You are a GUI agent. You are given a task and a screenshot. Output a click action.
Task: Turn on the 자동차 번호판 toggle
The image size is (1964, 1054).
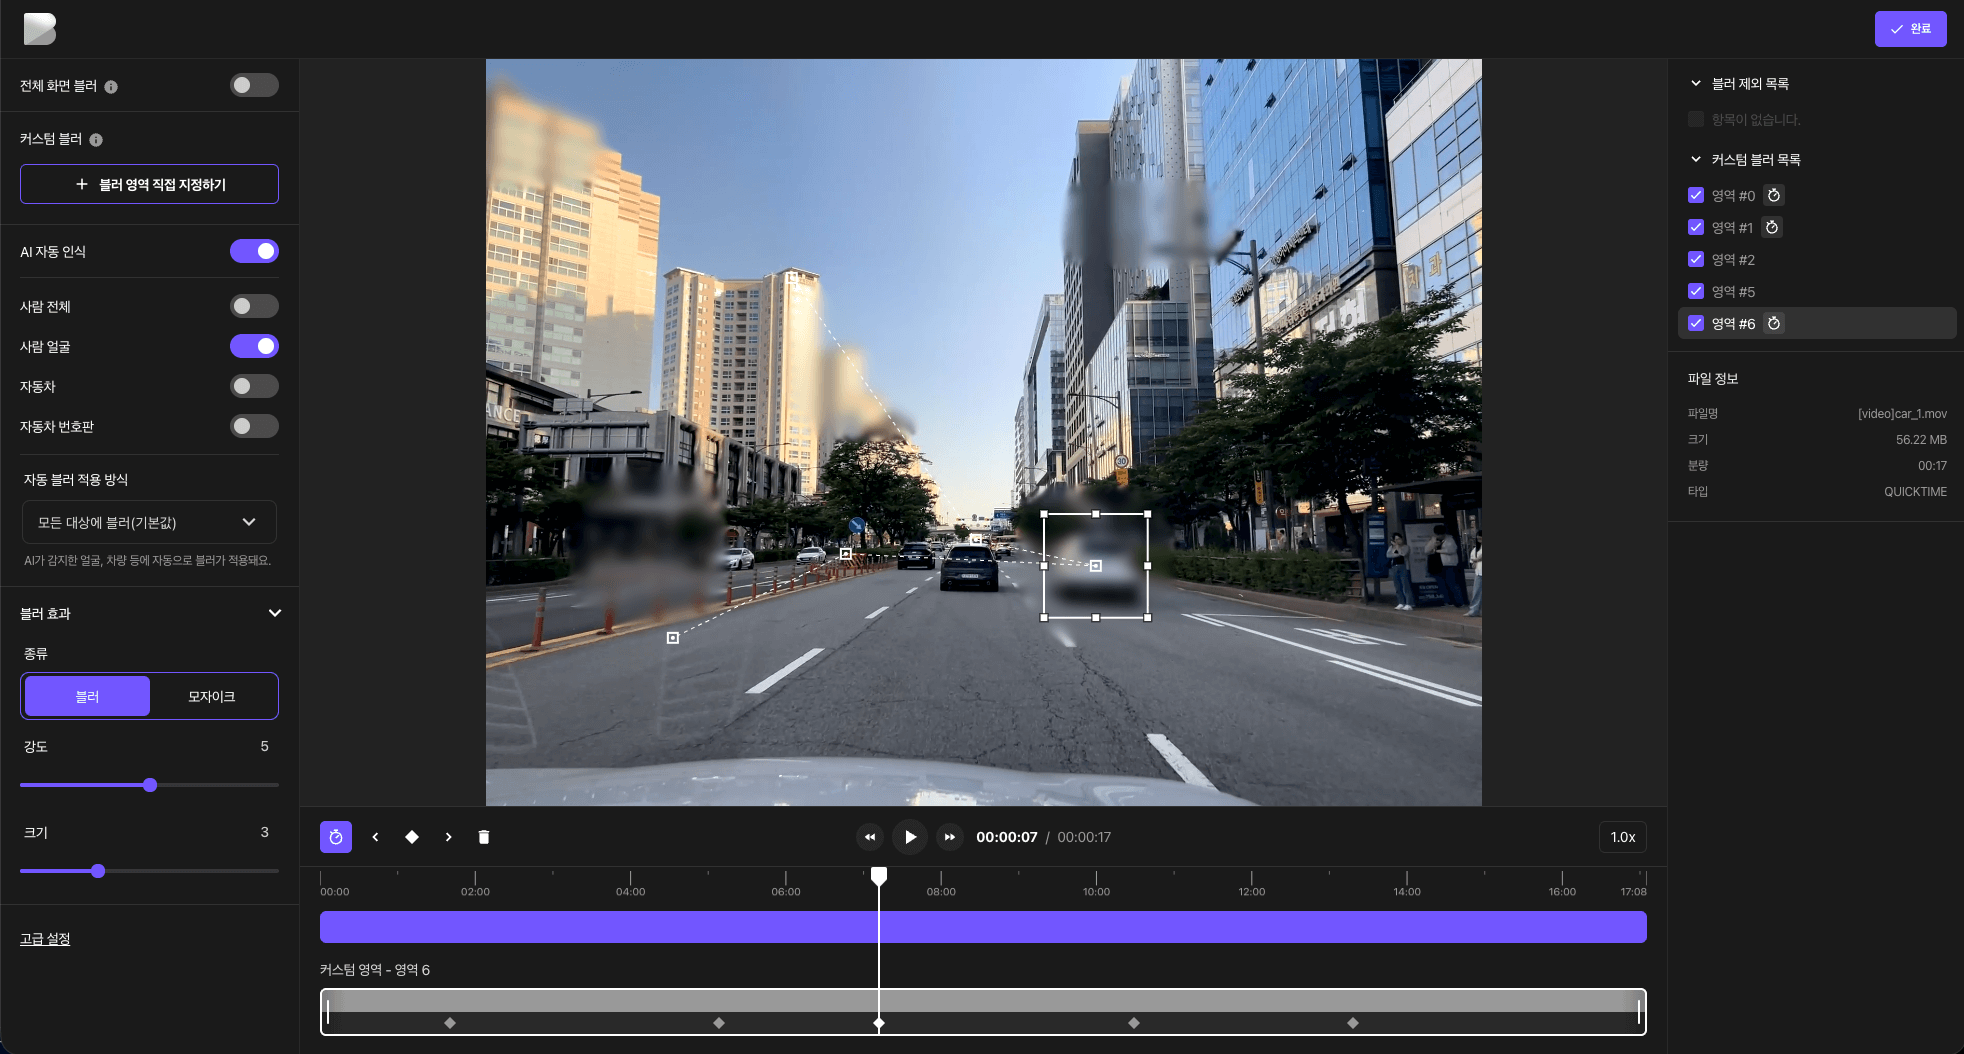[254, 427]
